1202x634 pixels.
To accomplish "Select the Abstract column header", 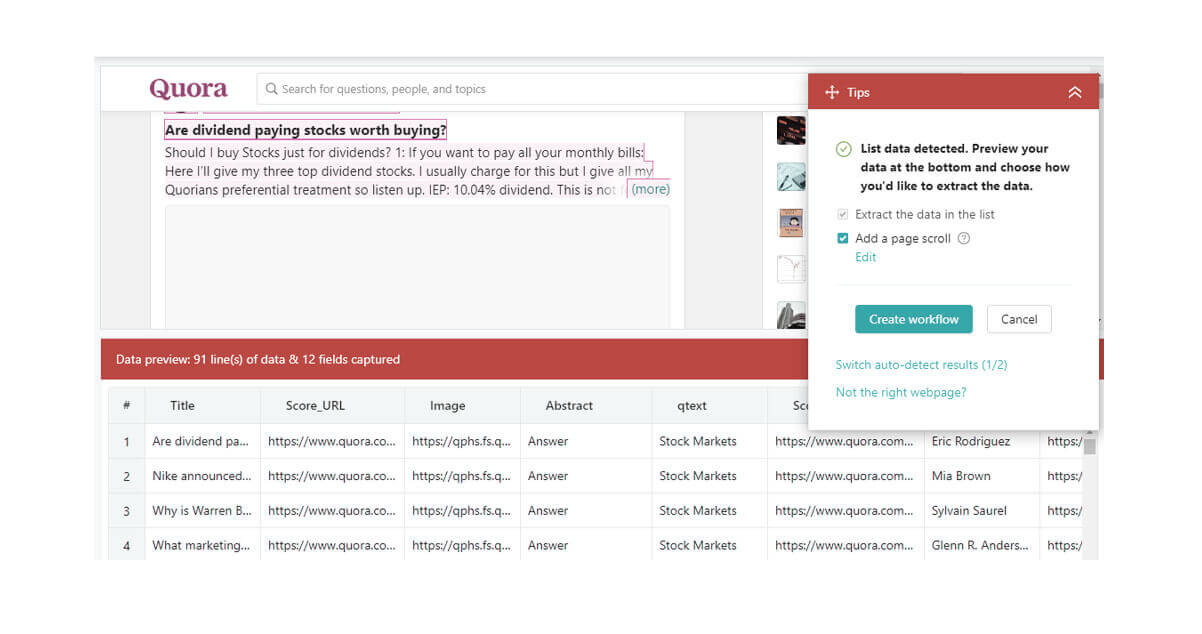I will point(569,405).
